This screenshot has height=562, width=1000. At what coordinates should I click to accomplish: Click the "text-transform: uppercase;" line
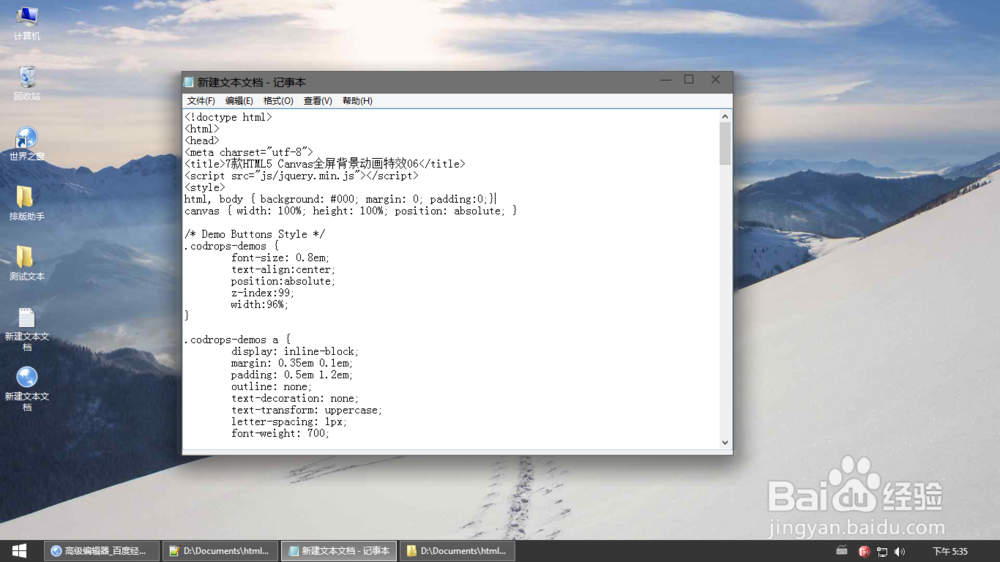click(307, 410)
